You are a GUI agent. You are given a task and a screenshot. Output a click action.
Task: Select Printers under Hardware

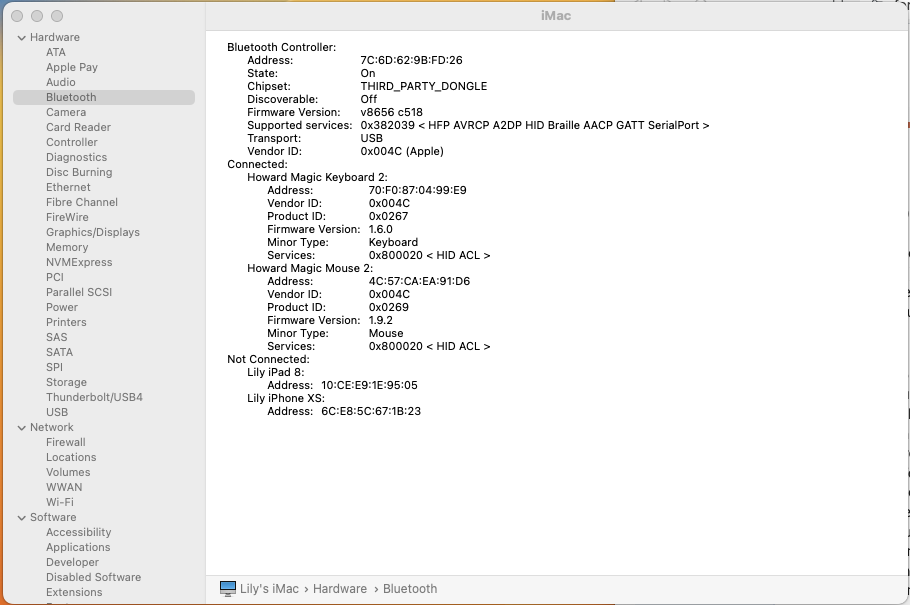pos(66,322)
